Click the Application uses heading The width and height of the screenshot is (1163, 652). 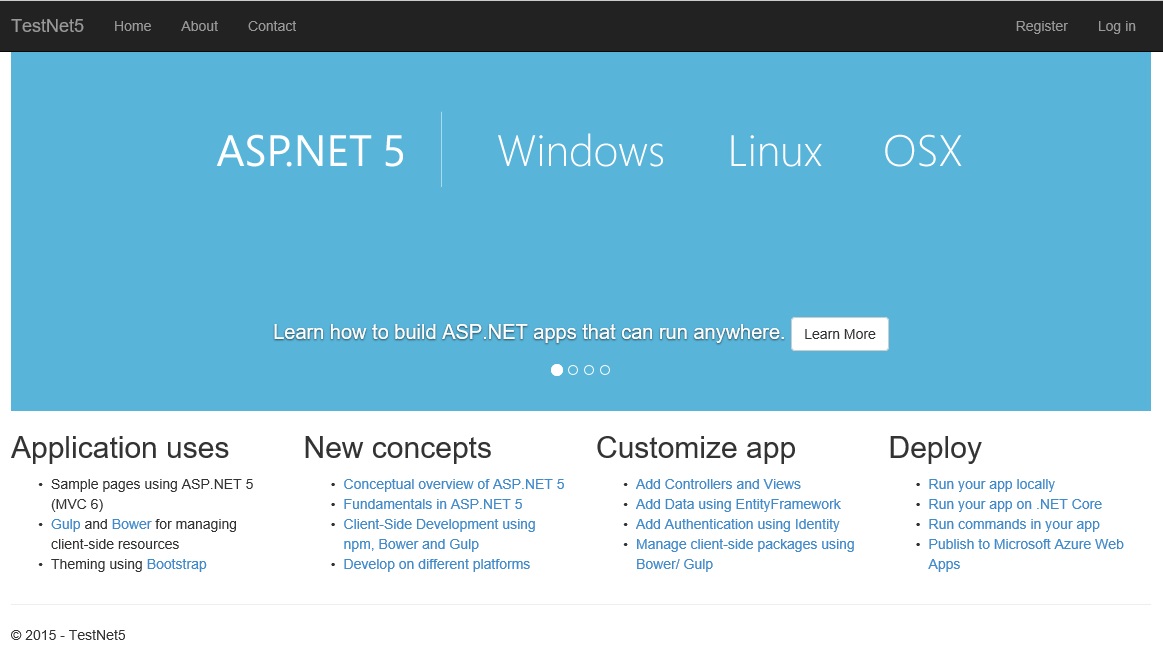pyautogui.click(x=120, y=447)
